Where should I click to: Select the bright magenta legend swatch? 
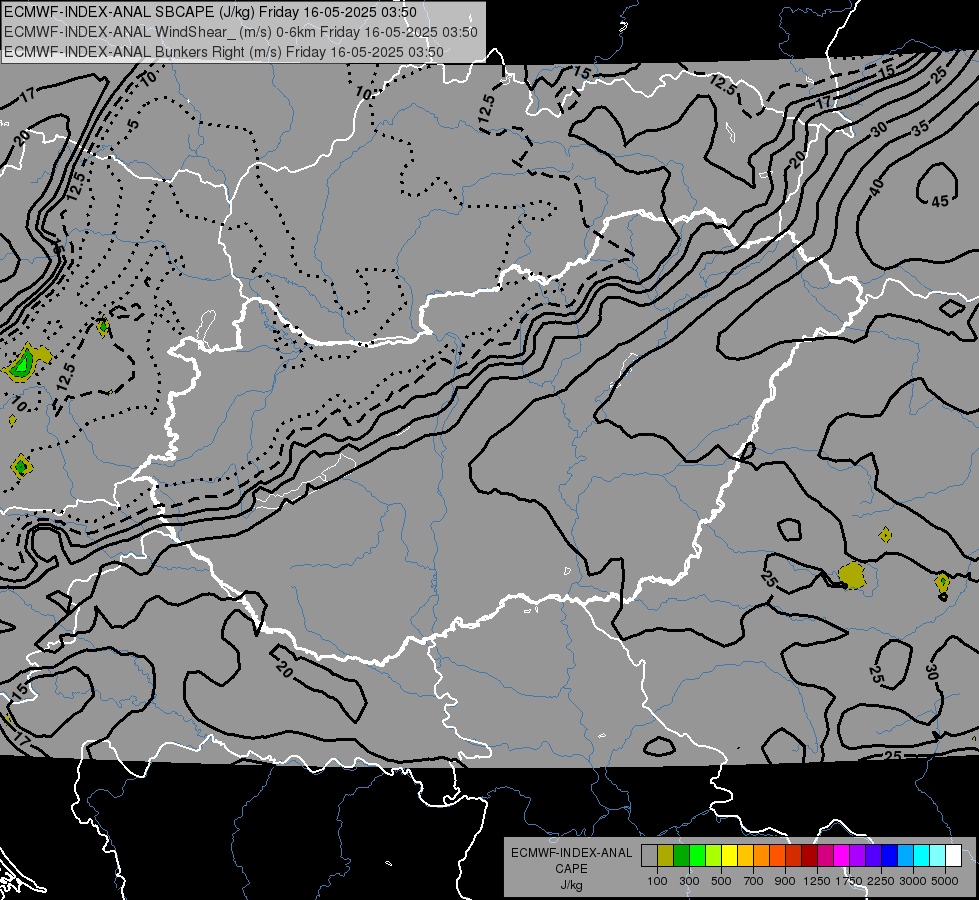point(842,856)
